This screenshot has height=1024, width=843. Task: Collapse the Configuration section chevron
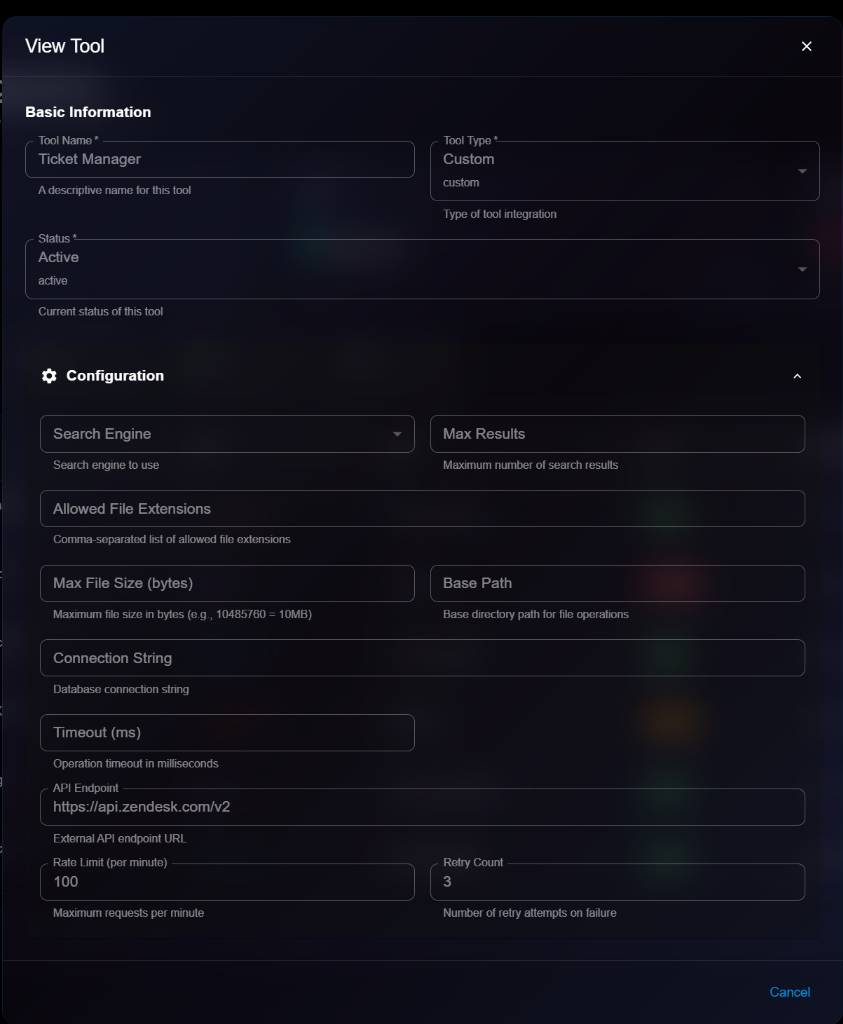(x=797, y=375)
